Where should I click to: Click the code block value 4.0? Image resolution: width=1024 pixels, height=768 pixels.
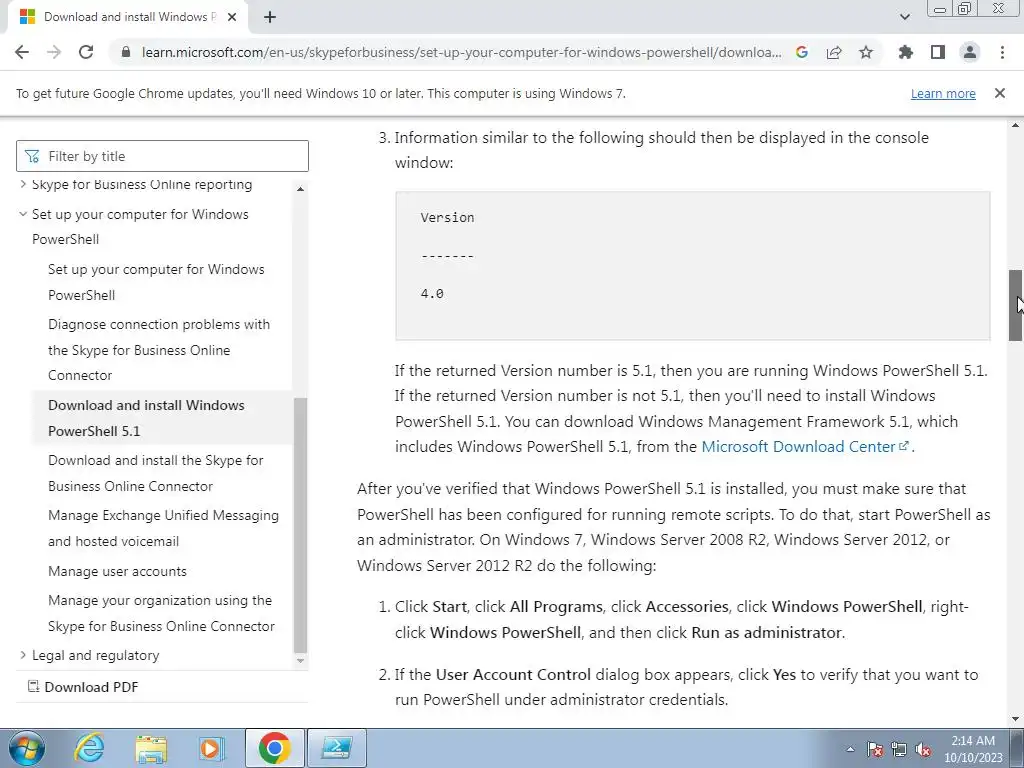432,294
